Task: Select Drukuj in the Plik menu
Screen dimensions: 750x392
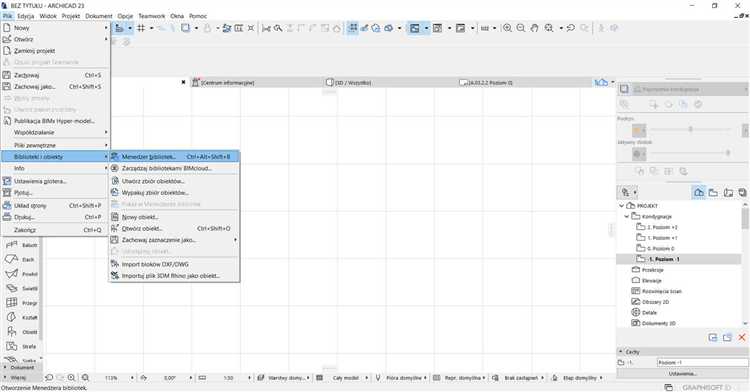Action: tap(55, 217)
